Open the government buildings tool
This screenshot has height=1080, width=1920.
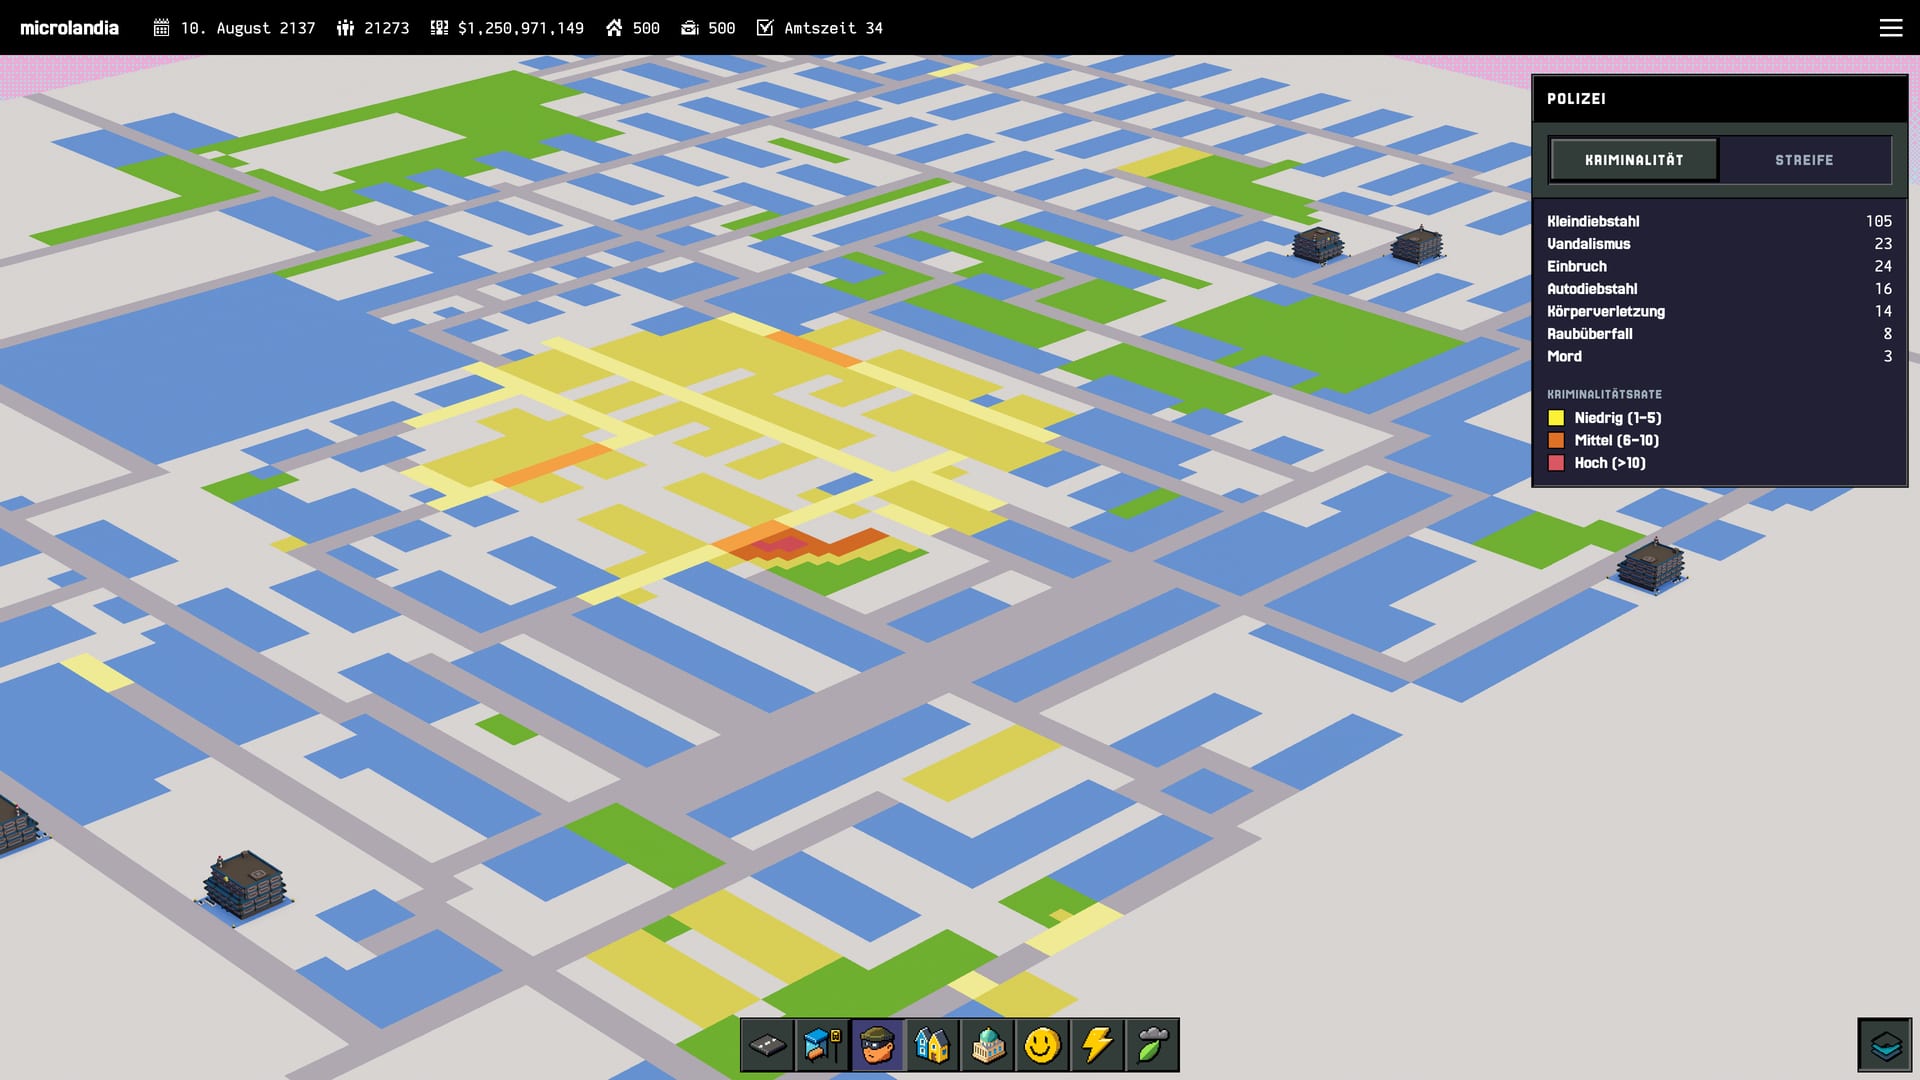coord(988,1046)
